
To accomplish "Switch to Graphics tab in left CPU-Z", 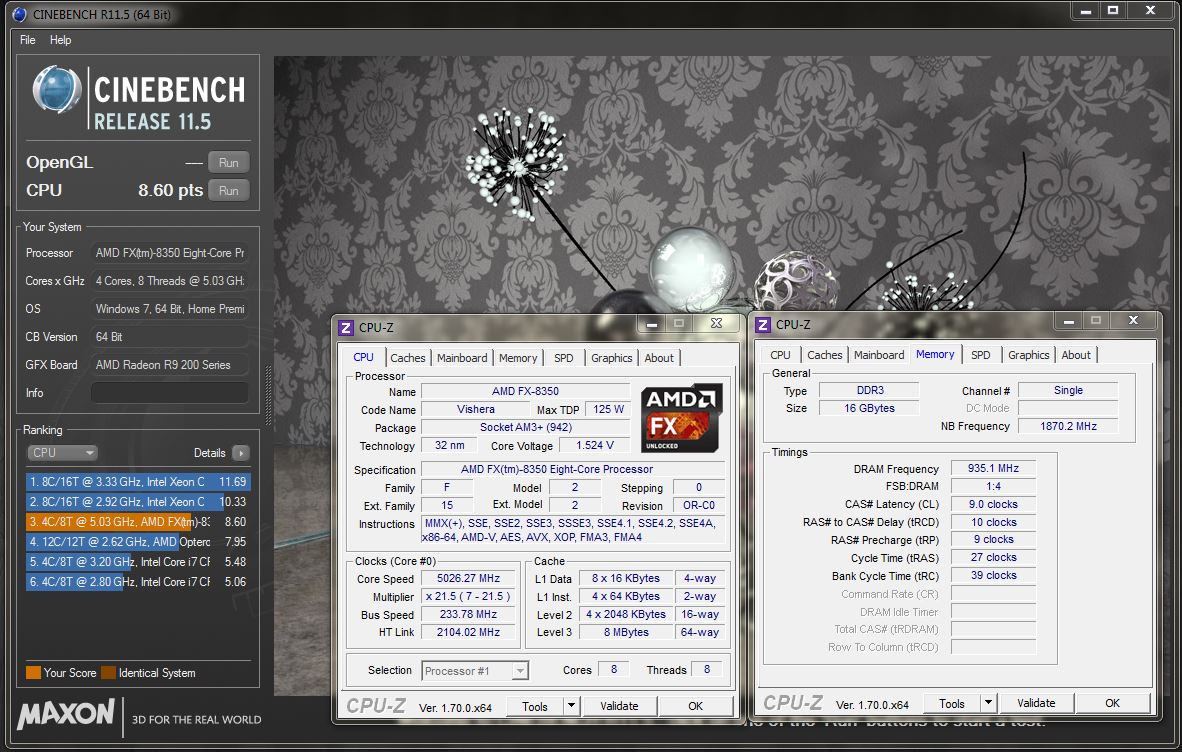I will pyautogui.click(x=611, y=358).
